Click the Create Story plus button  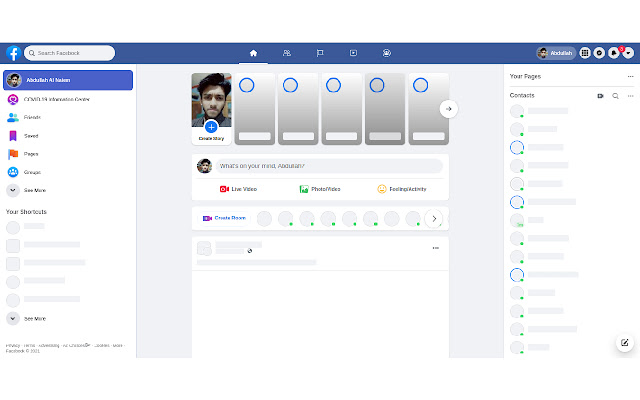pos(211,127)
